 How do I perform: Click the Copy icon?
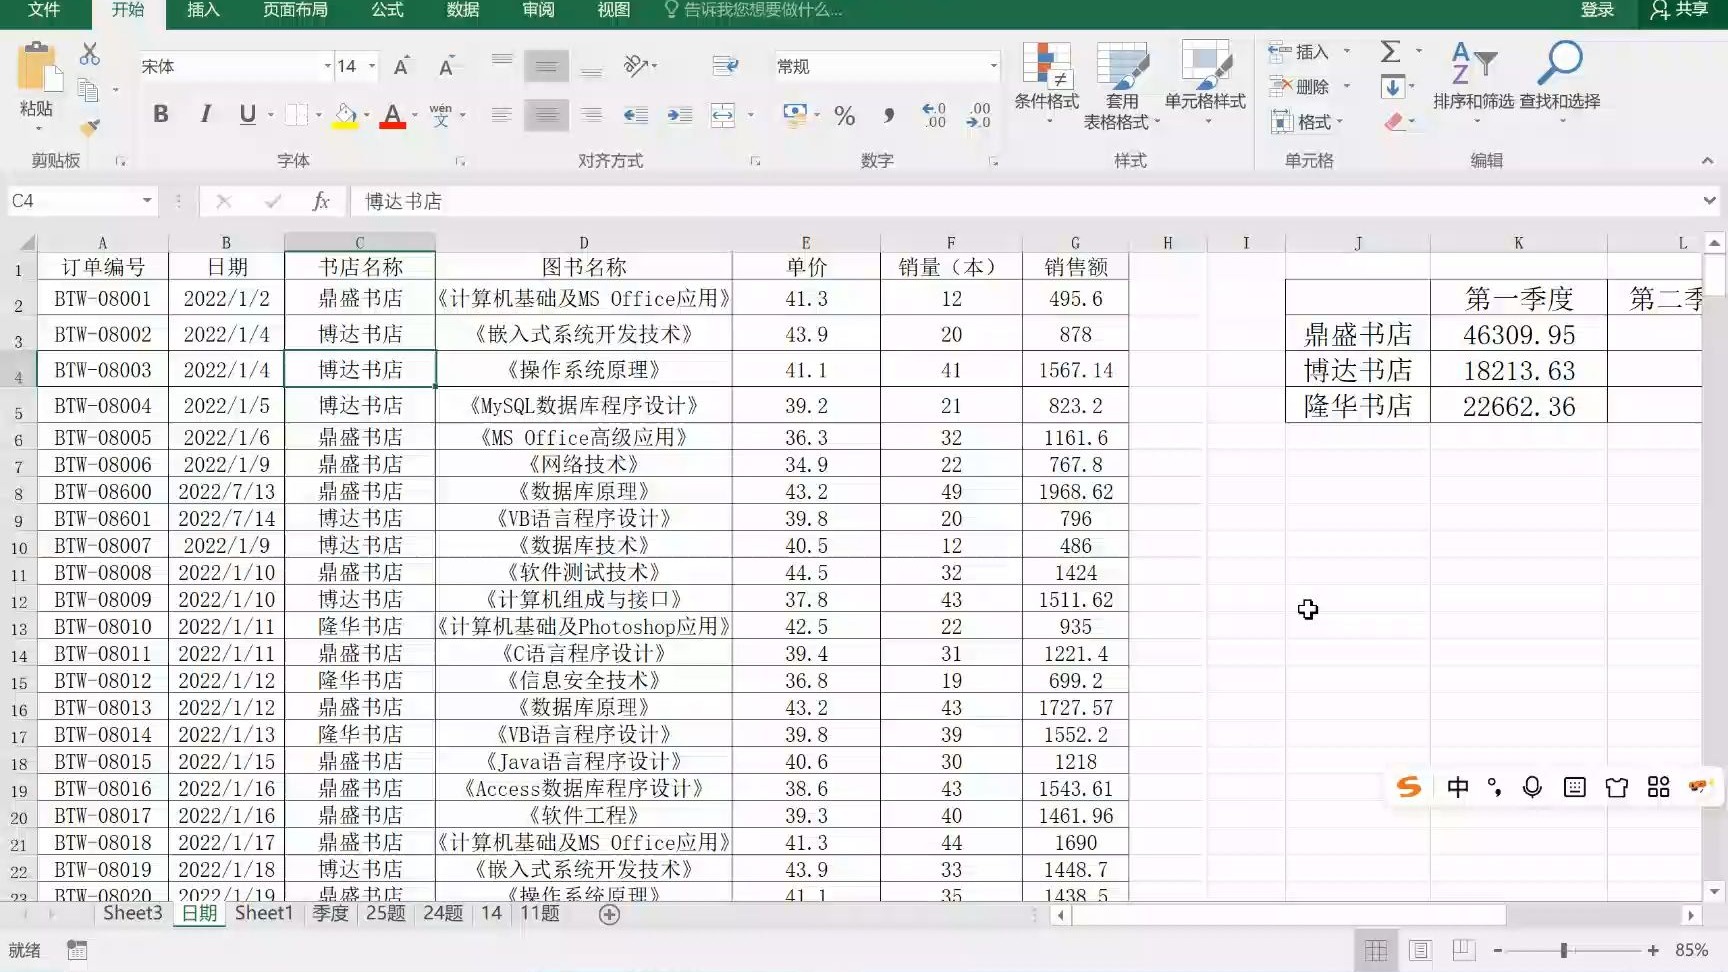click(89, 90)
